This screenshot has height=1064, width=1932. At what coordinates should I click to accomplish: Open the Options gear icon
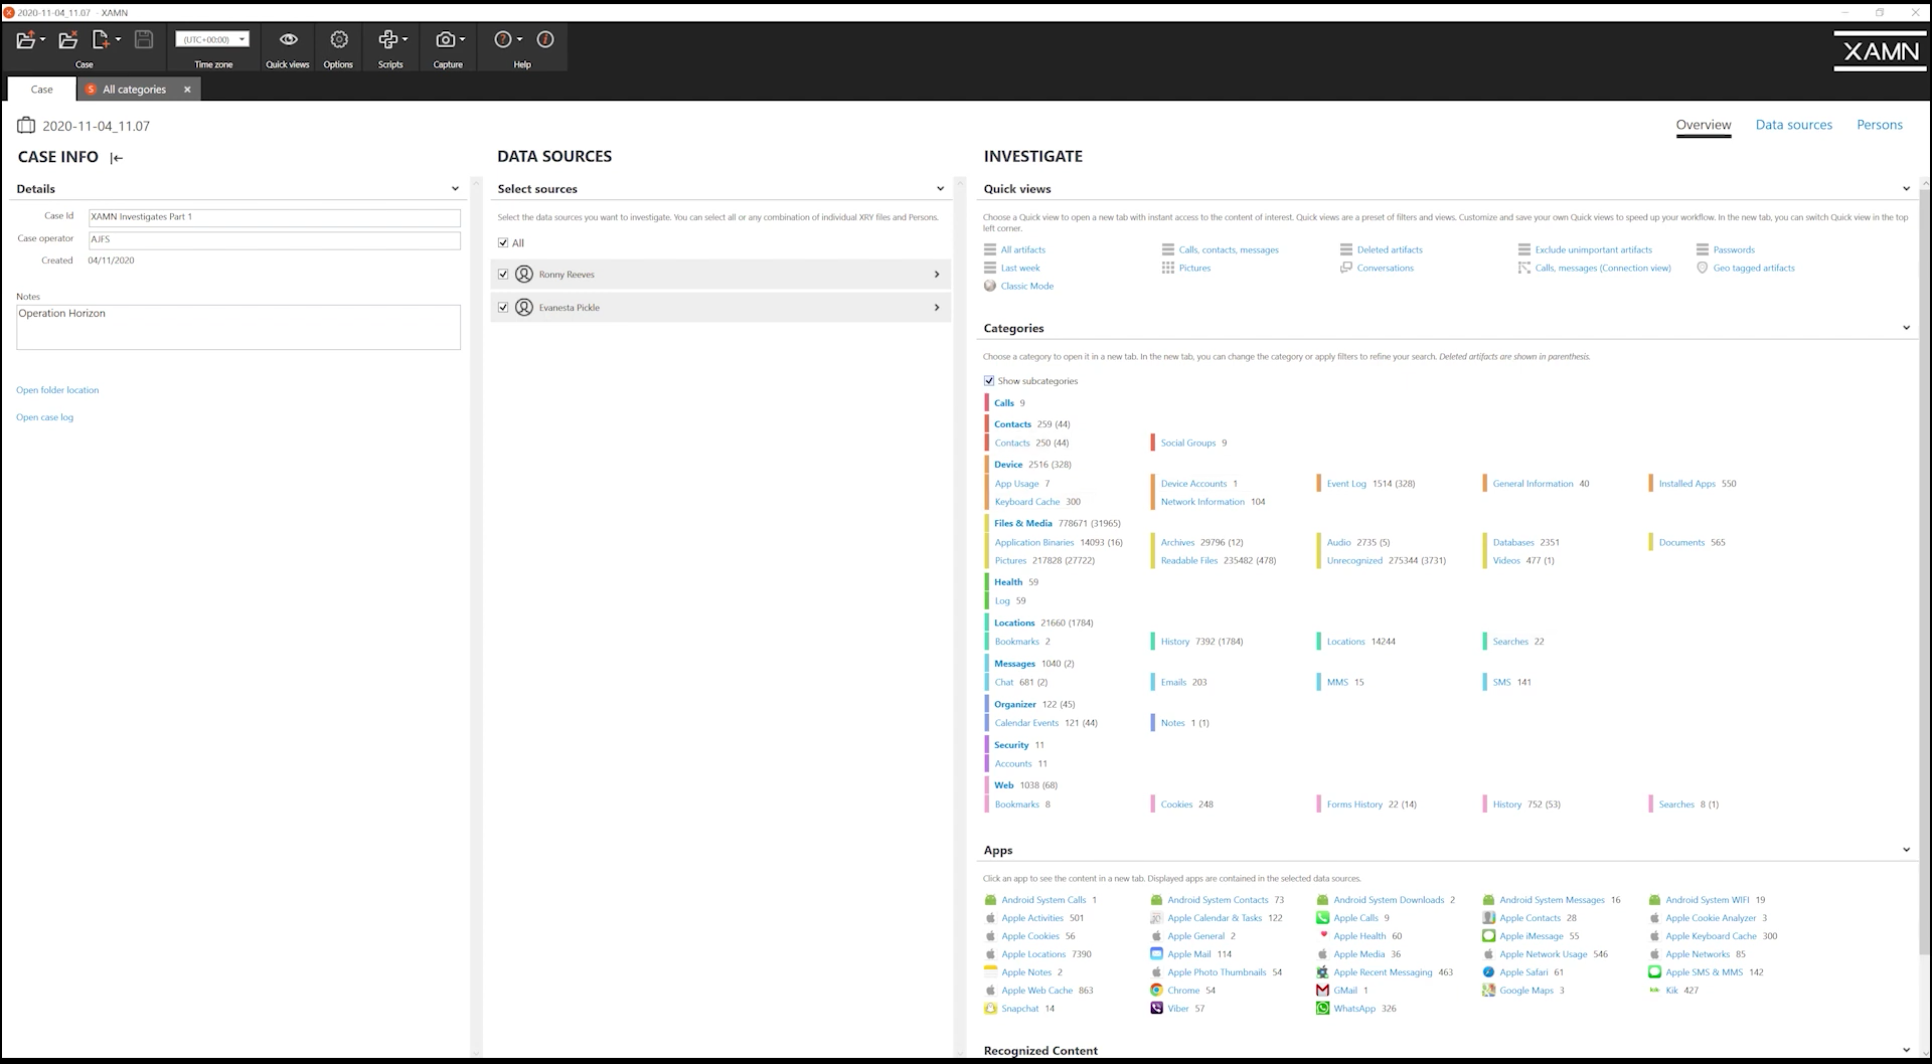click(338, 40)
